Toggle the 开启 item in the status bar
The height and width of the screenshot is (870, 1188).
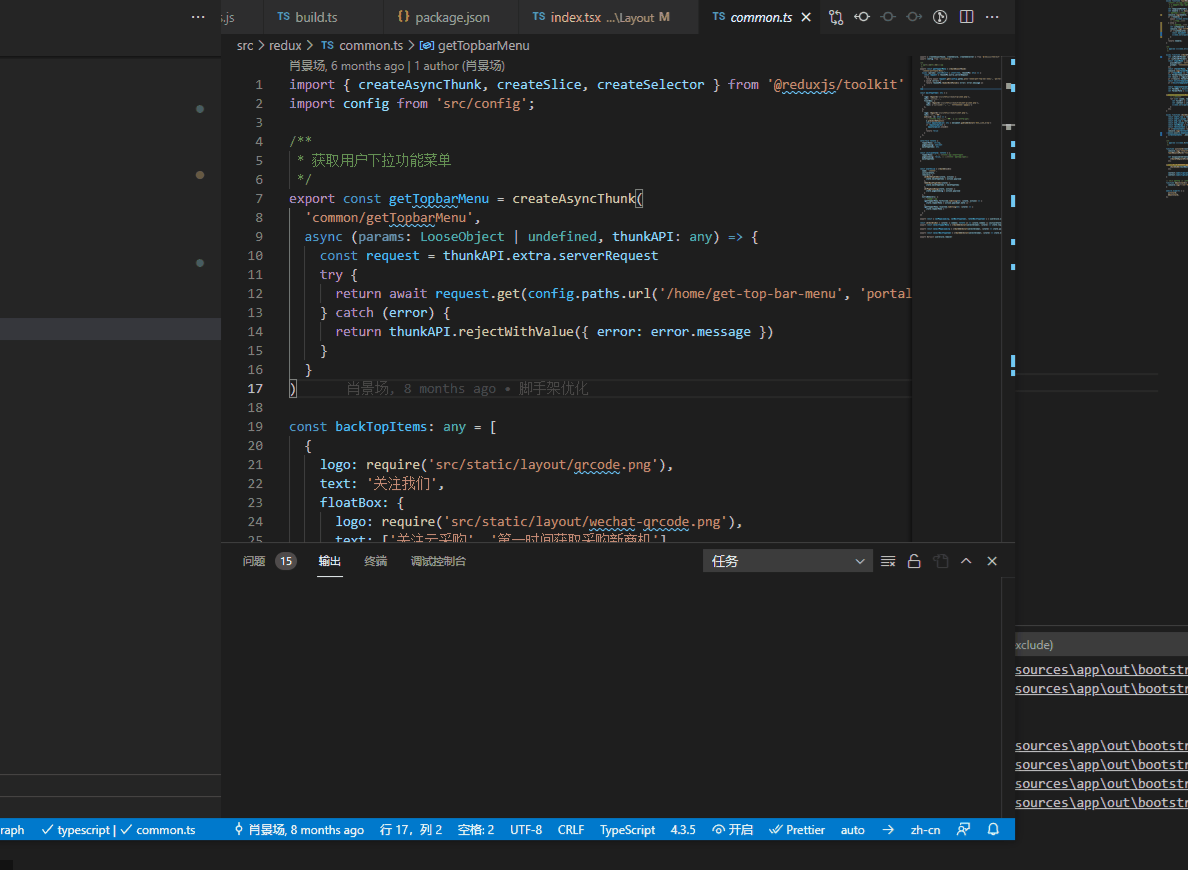[x=732, y=829]
